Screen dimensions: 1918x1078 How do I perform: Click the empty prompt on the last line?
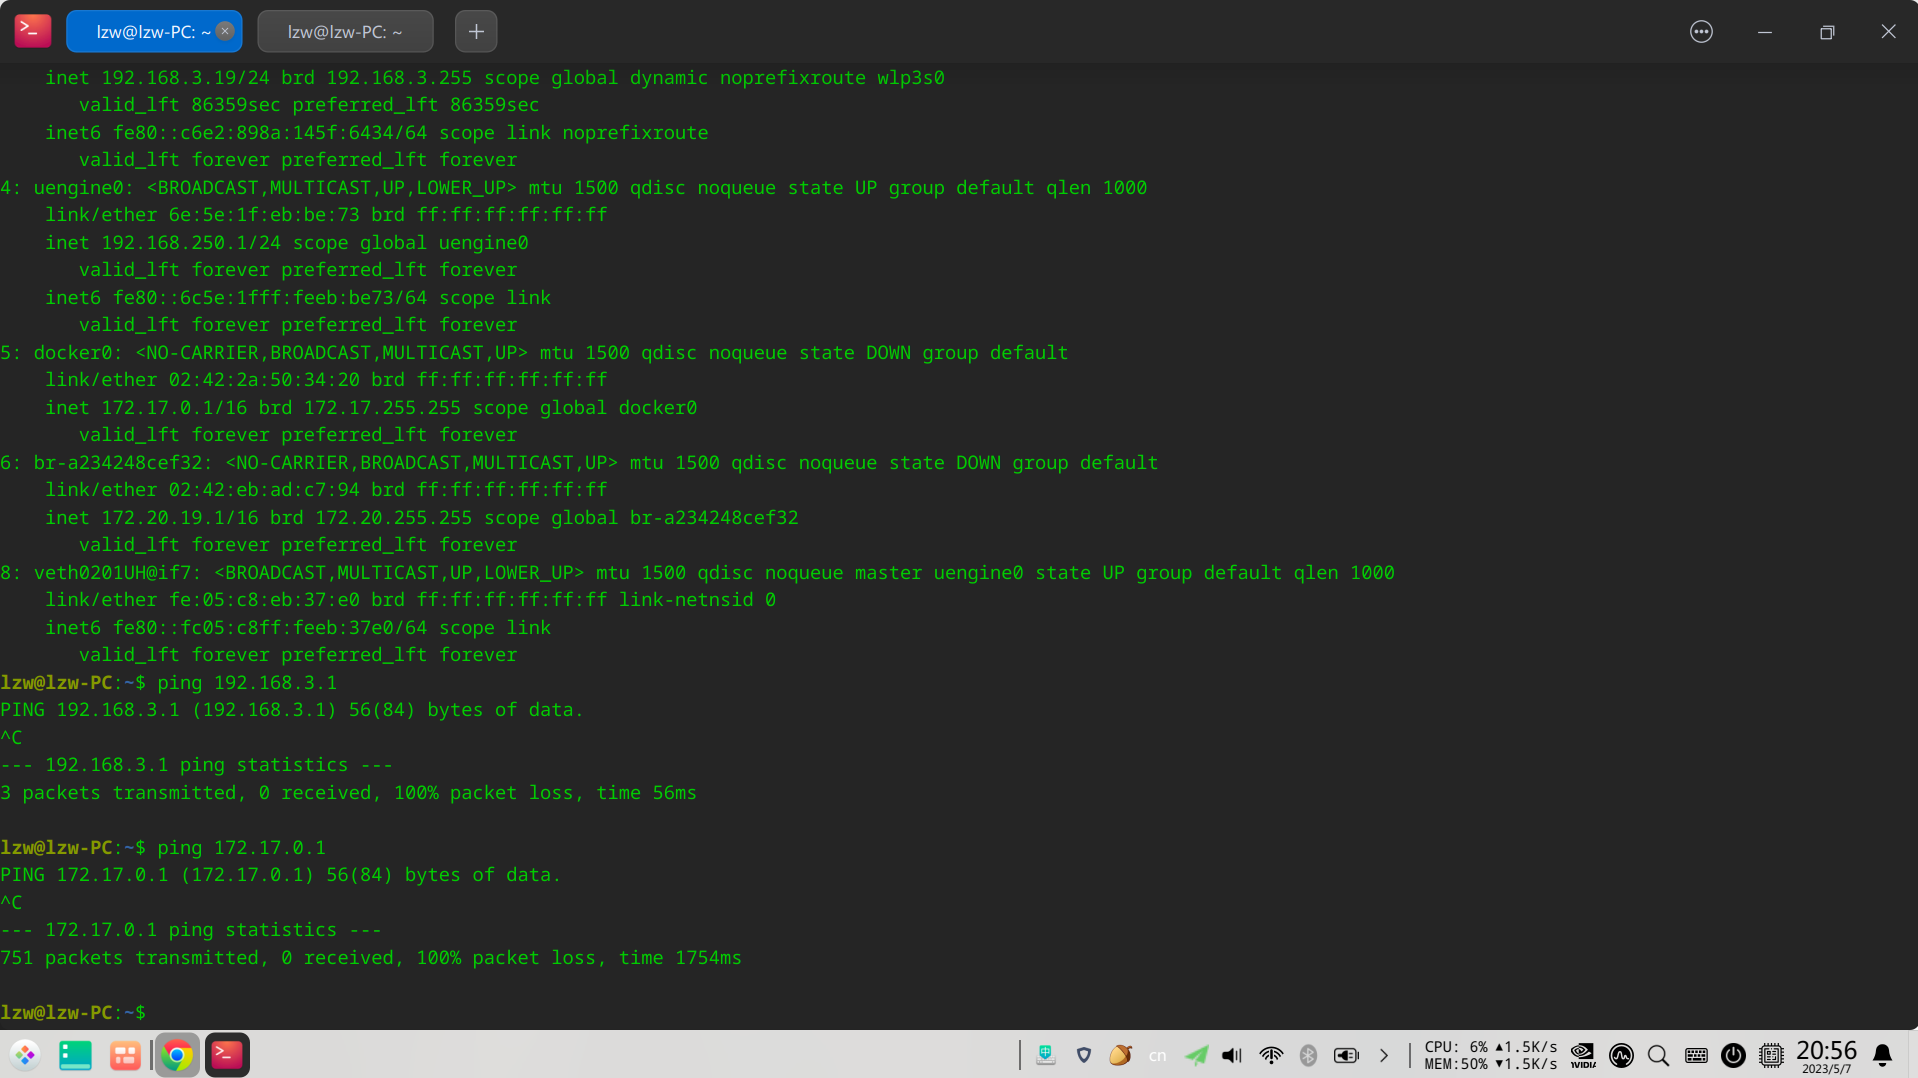(73, 1013)
